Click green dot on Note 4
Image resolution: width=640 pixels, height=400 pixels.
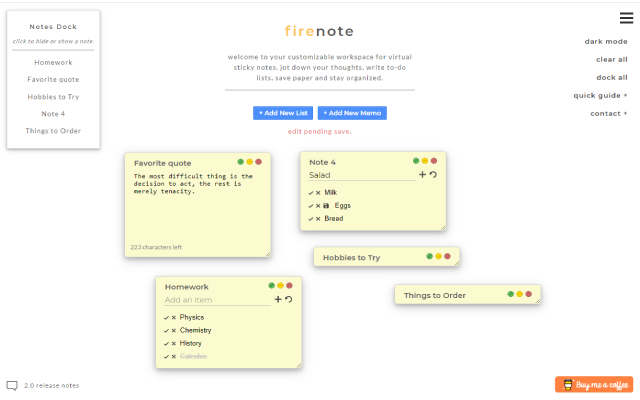coord(416,161)
